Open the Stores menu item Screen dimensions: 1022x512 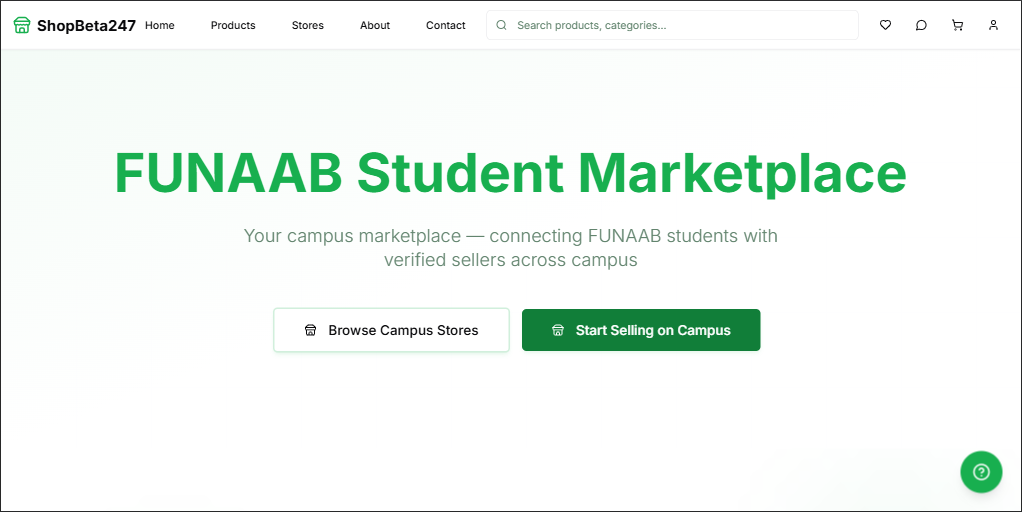(x=308, y=25)
